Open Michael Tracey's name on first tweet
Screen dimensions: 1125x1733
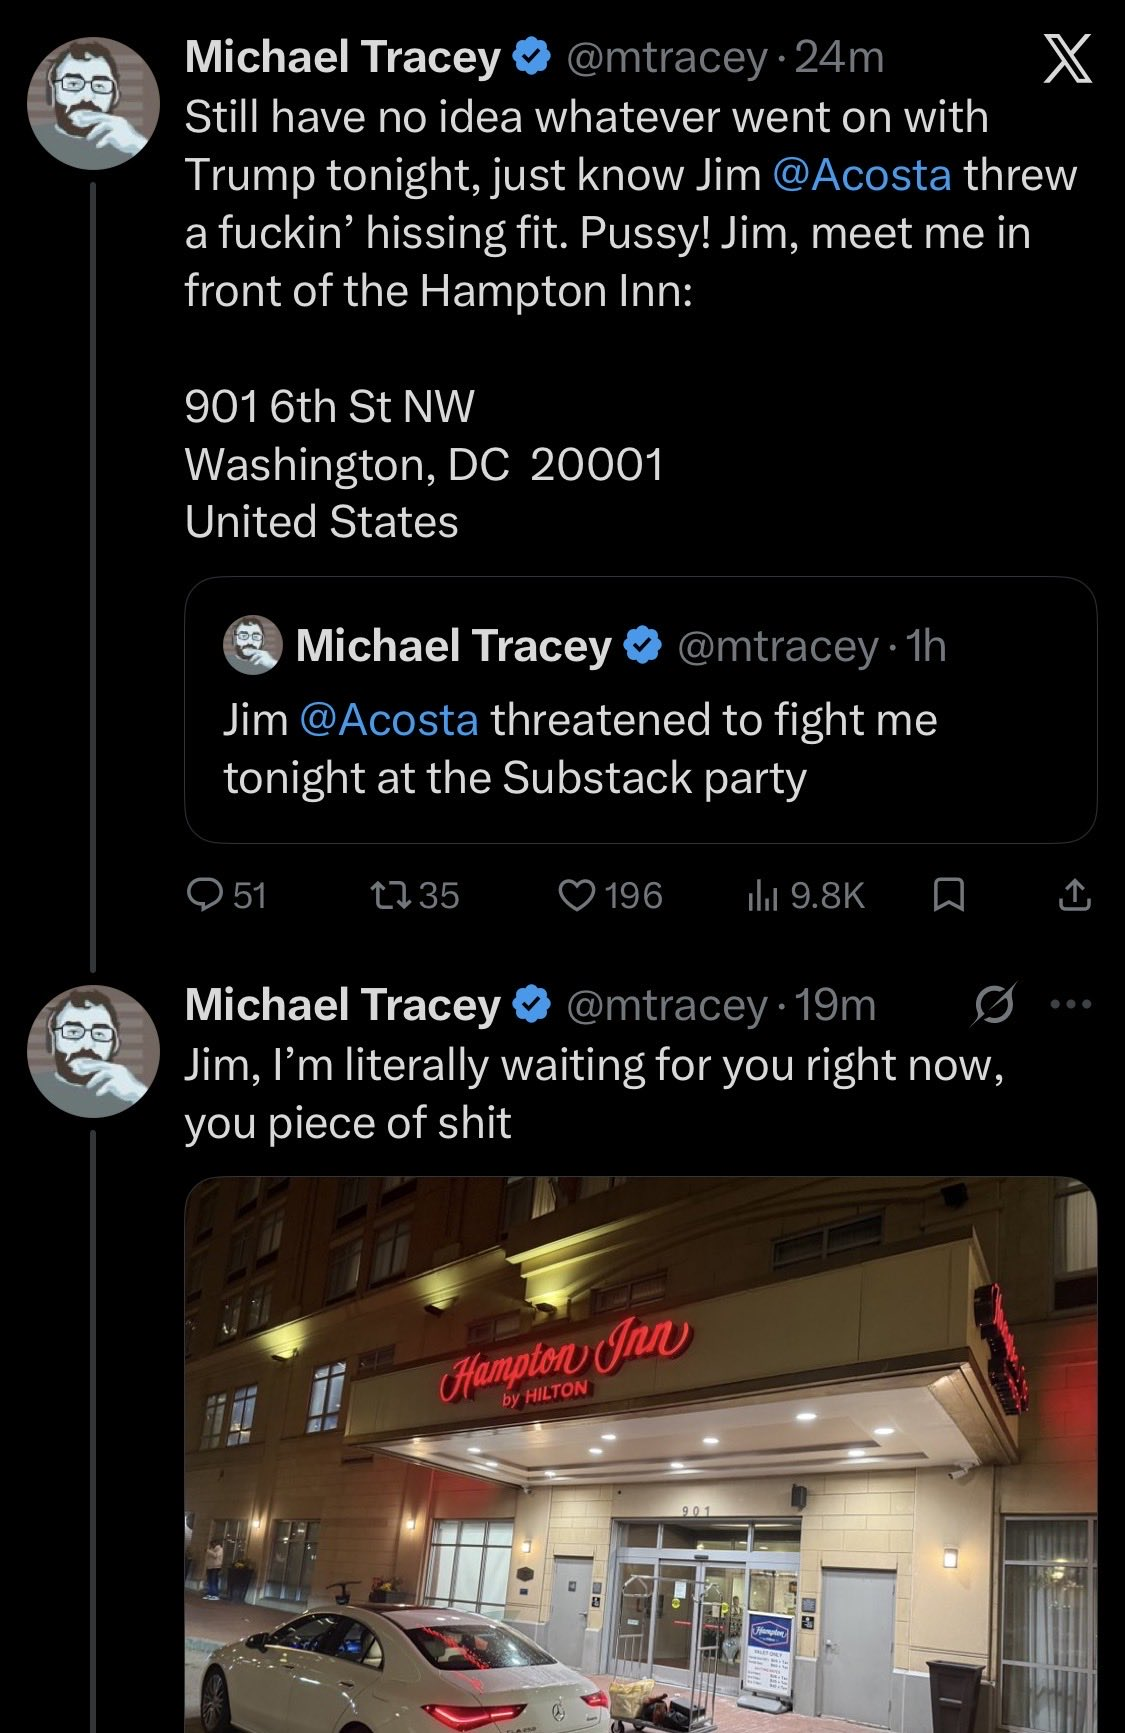[343, 58]
